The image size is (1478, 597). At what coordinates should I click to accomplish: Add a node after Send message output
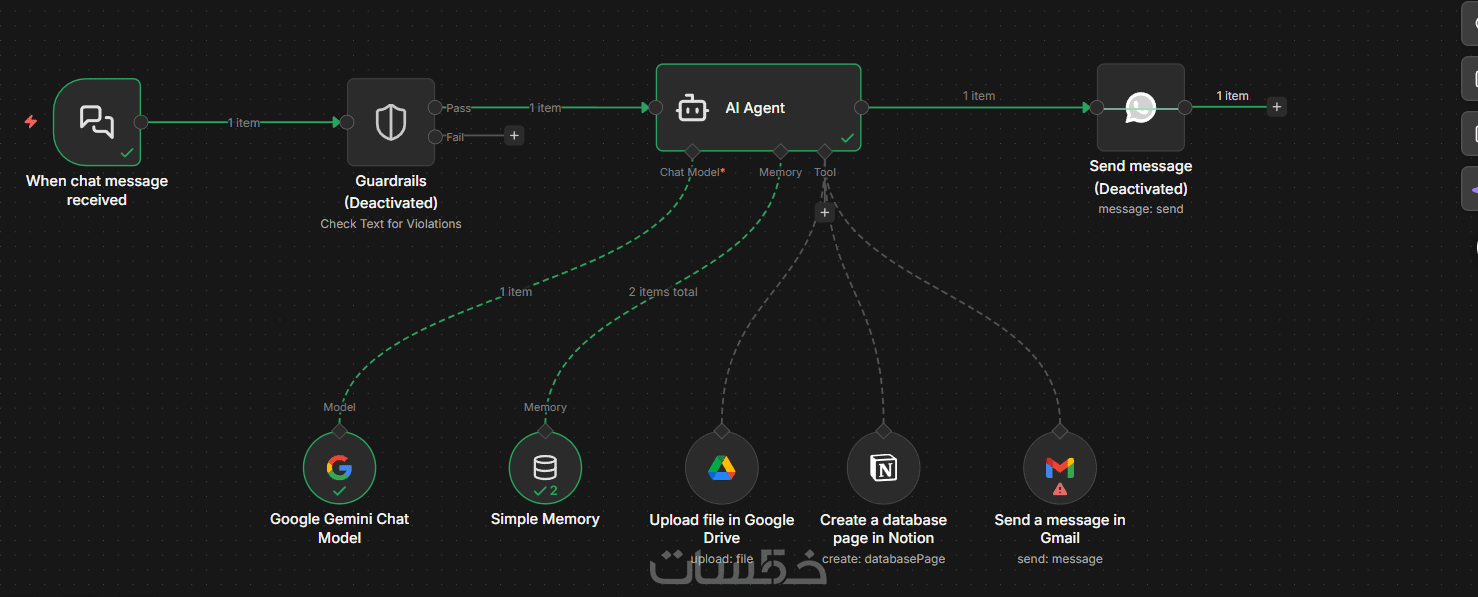[x=1276, y=107]
